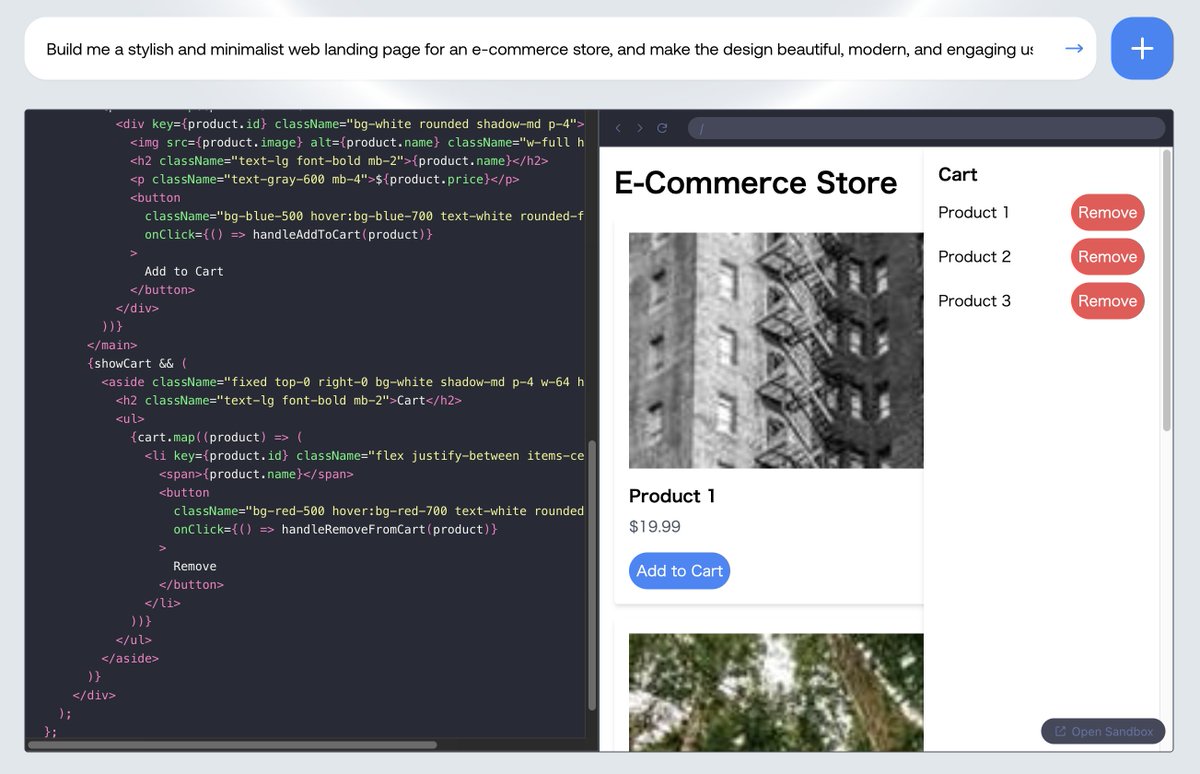Remove Product 2 from the cart
The image size is (1200, 774).
point(1107,256)
